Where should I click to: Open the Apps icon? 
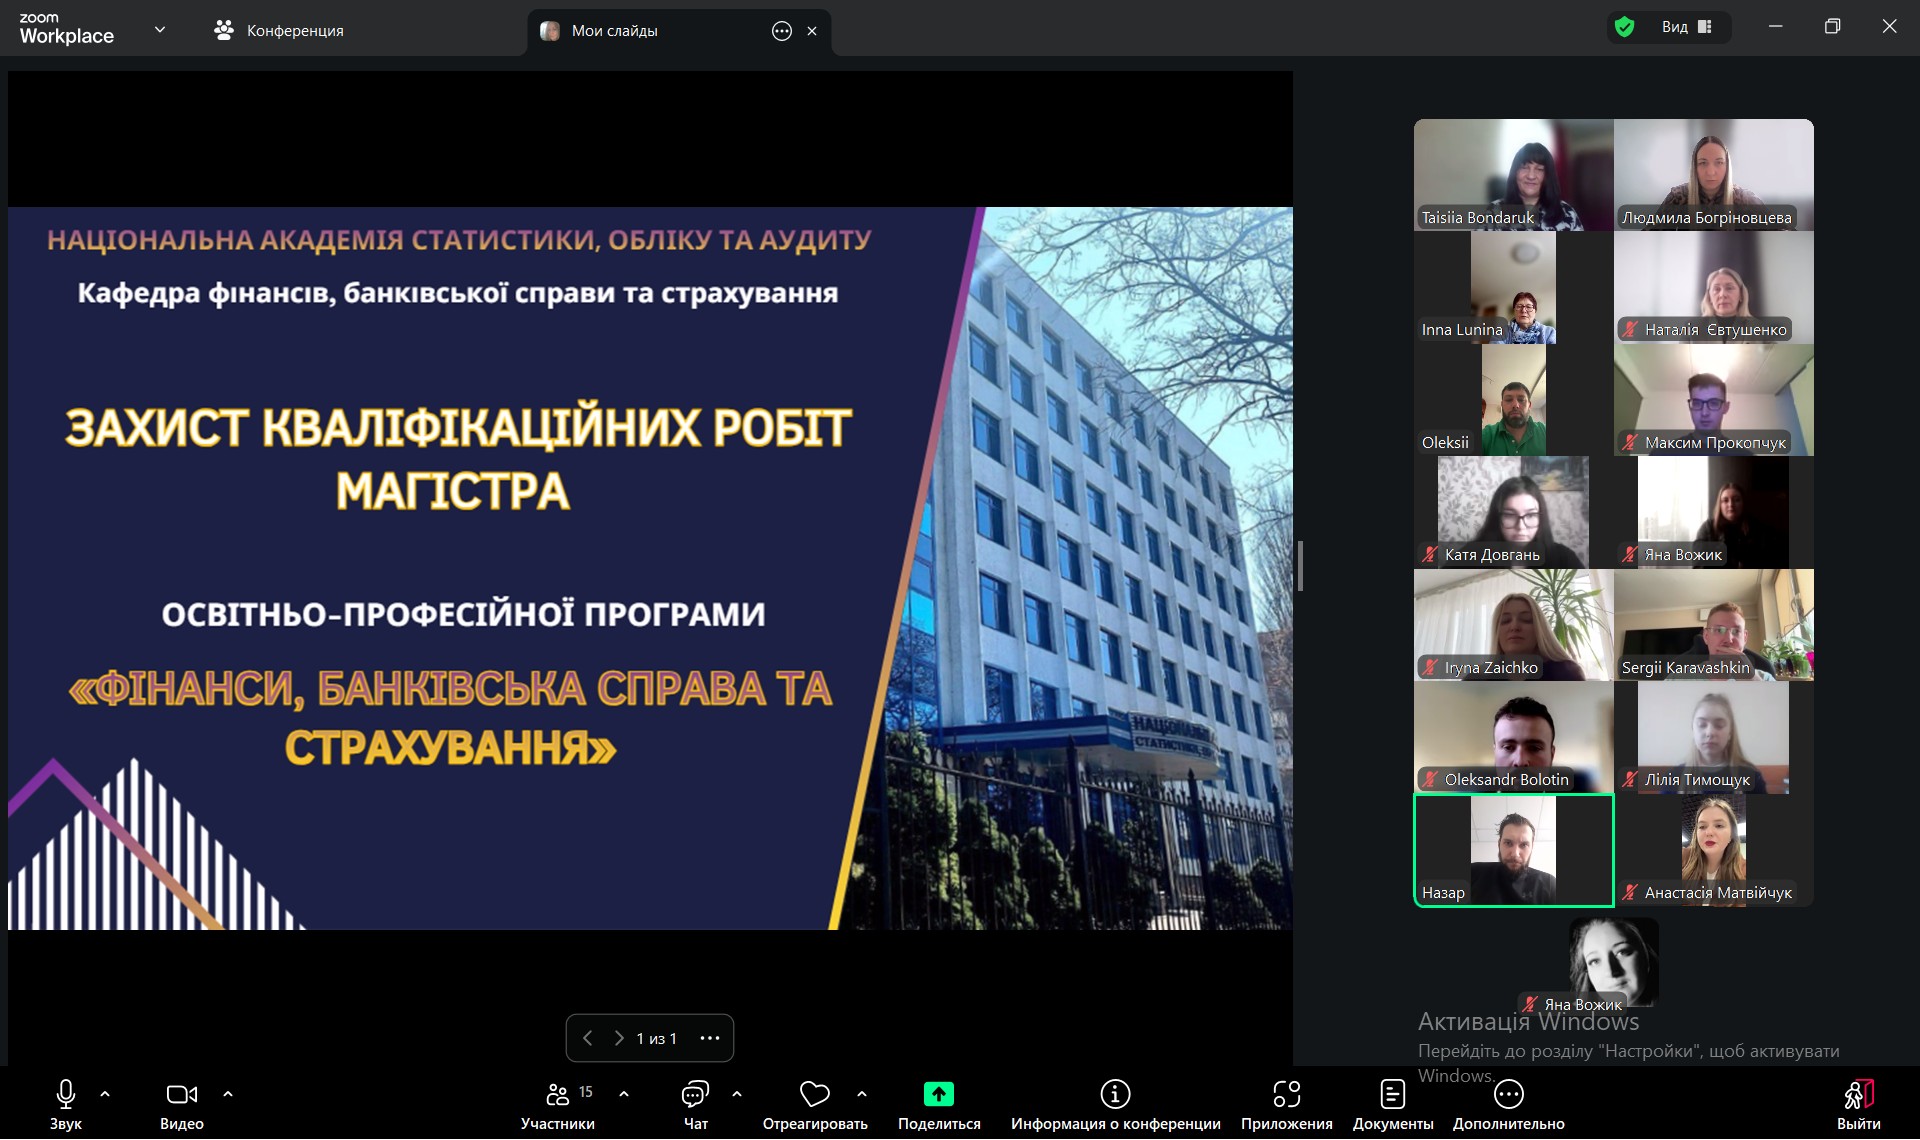(1286, 1094)
